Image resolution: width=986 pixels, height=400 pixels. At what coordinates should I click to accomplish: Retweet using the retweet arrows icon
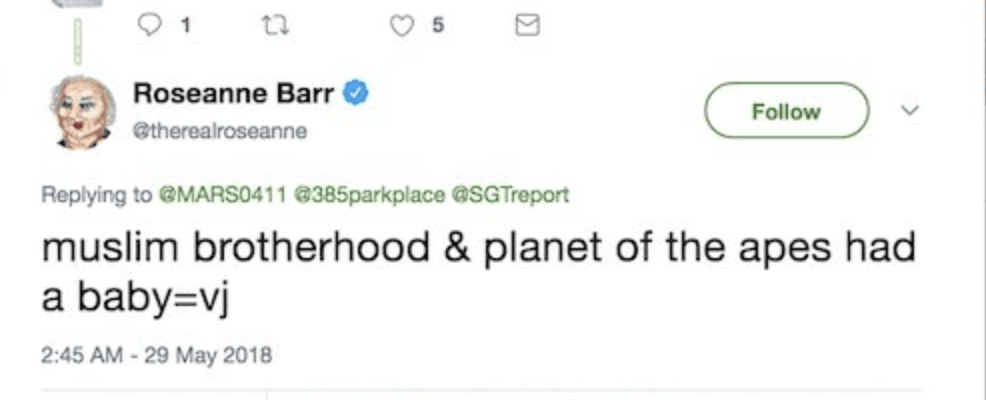click(271, 27)
